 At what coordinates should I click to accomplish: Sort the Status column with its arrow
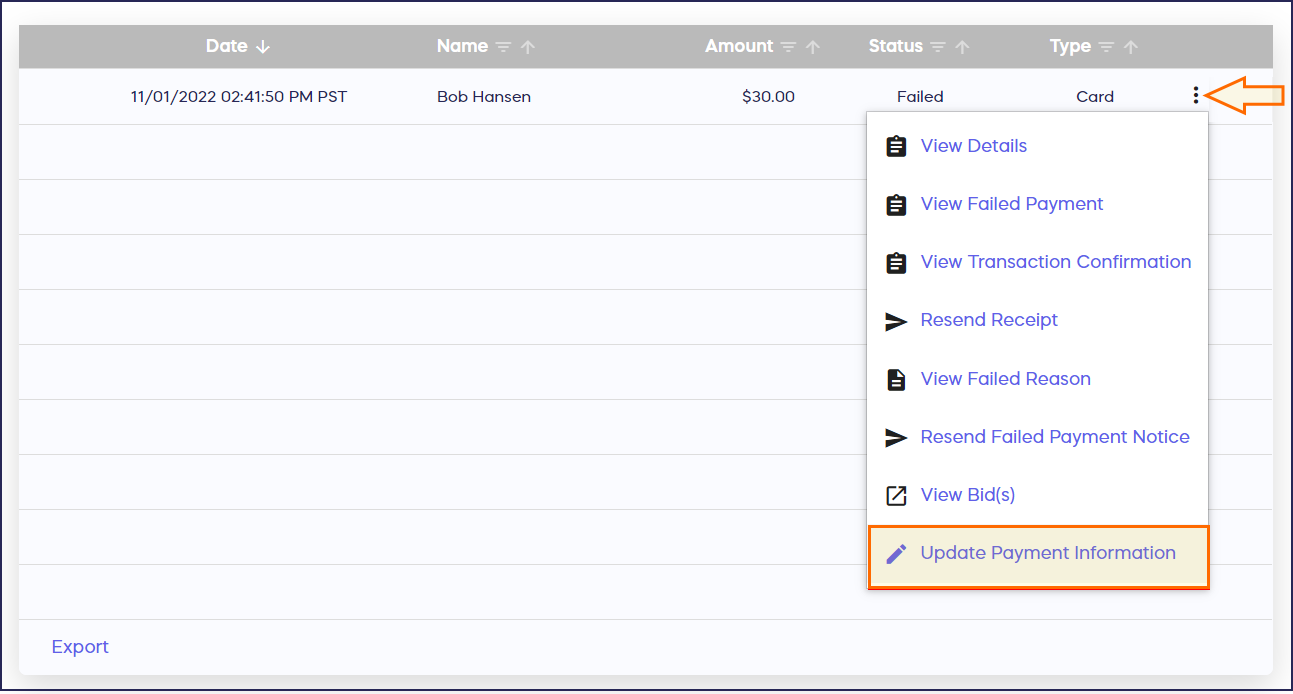[962, 47]
